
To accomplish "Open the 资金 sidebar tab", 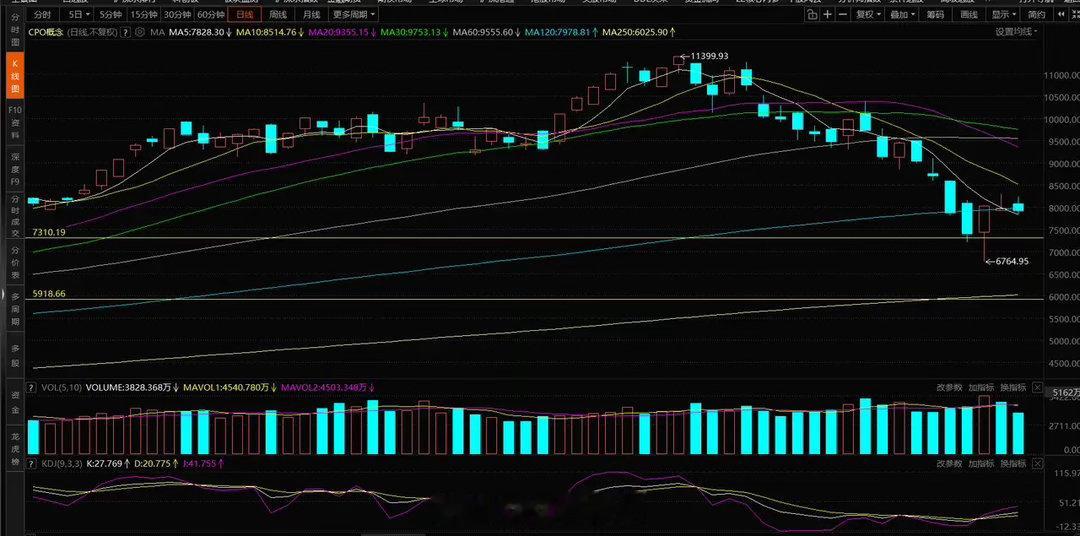I will pyautogui.click(x=14, y=402).
